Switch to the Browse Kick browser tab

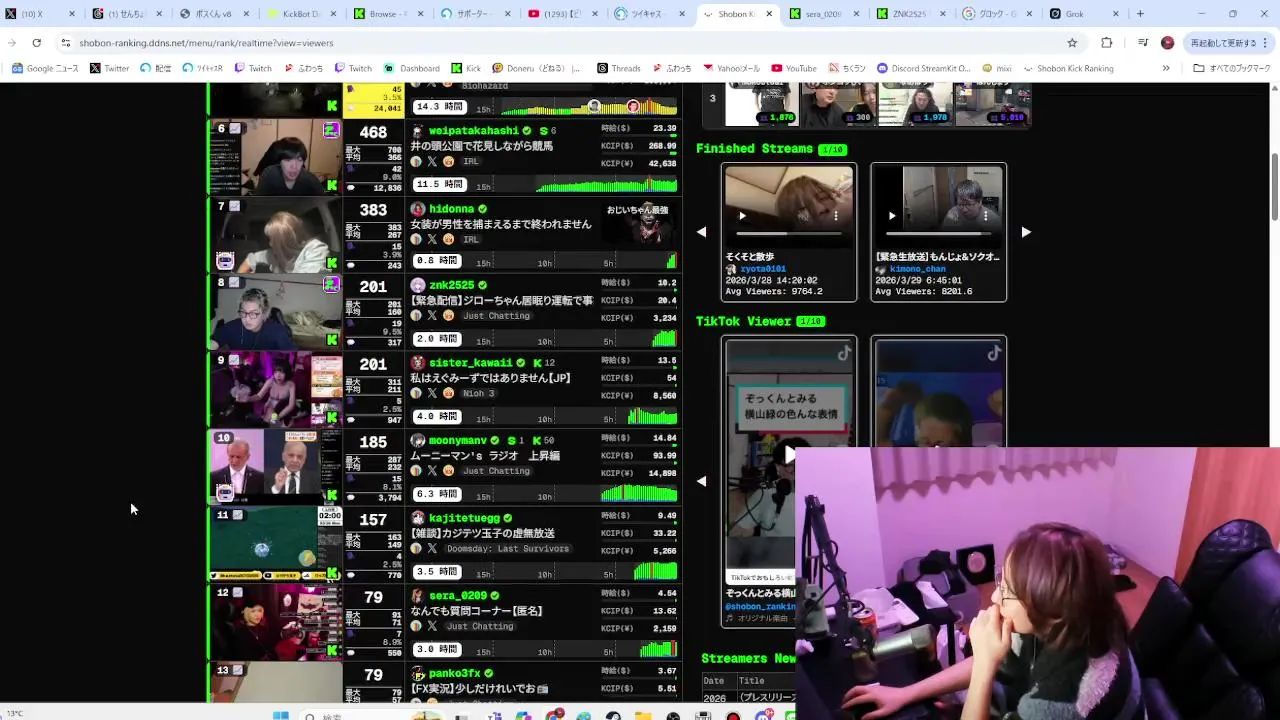tap(389, 14)
